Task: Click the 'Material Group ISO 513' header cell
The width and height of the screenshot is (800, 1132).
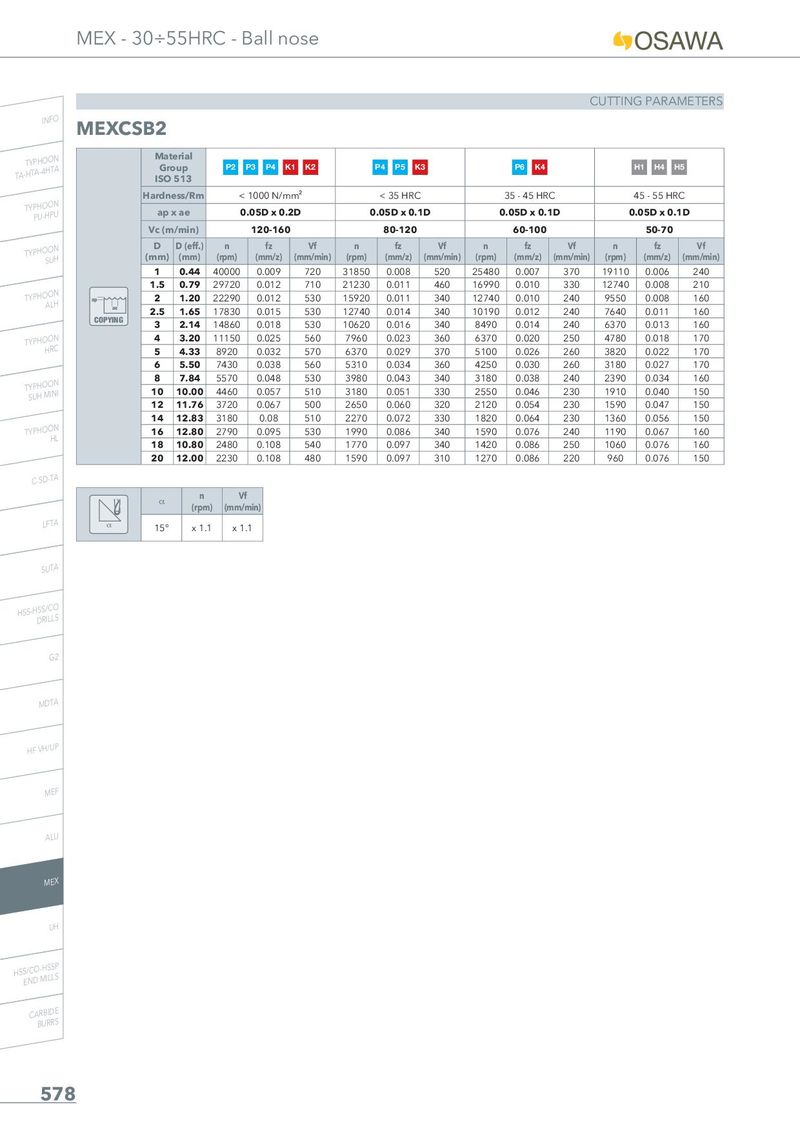Action: [174, 167]
